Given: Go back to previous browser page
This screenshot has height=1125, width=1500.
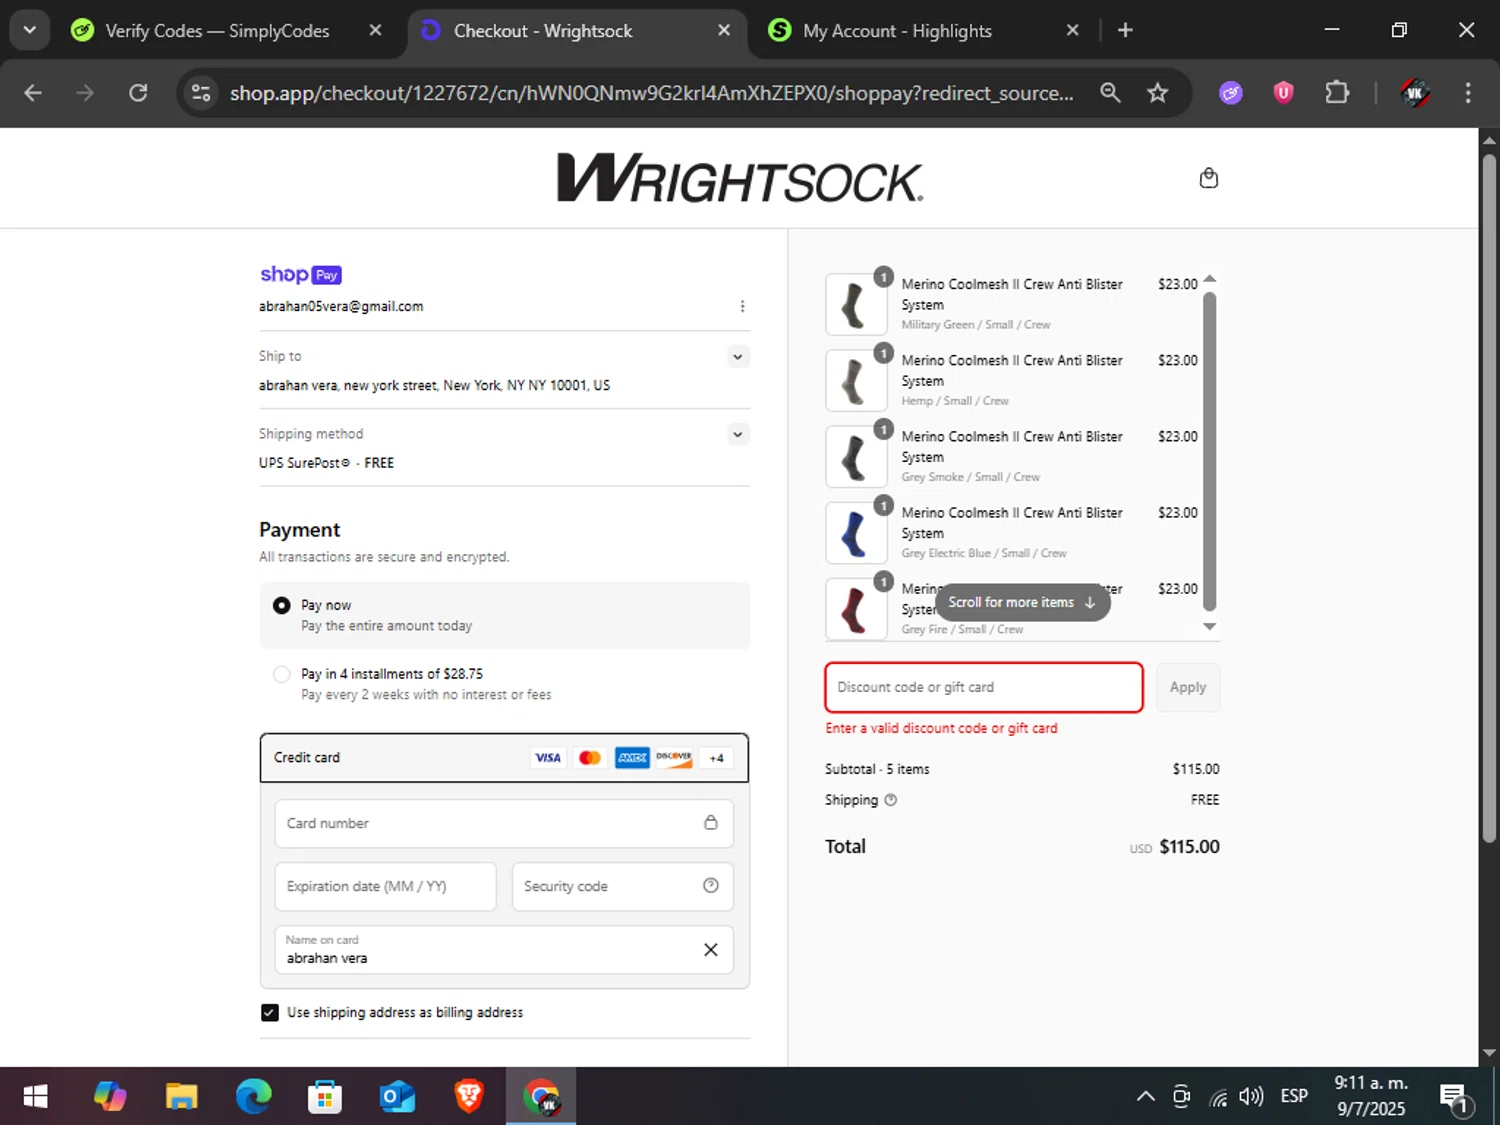Looking at the screenshot, I should (x=33, y=93).
